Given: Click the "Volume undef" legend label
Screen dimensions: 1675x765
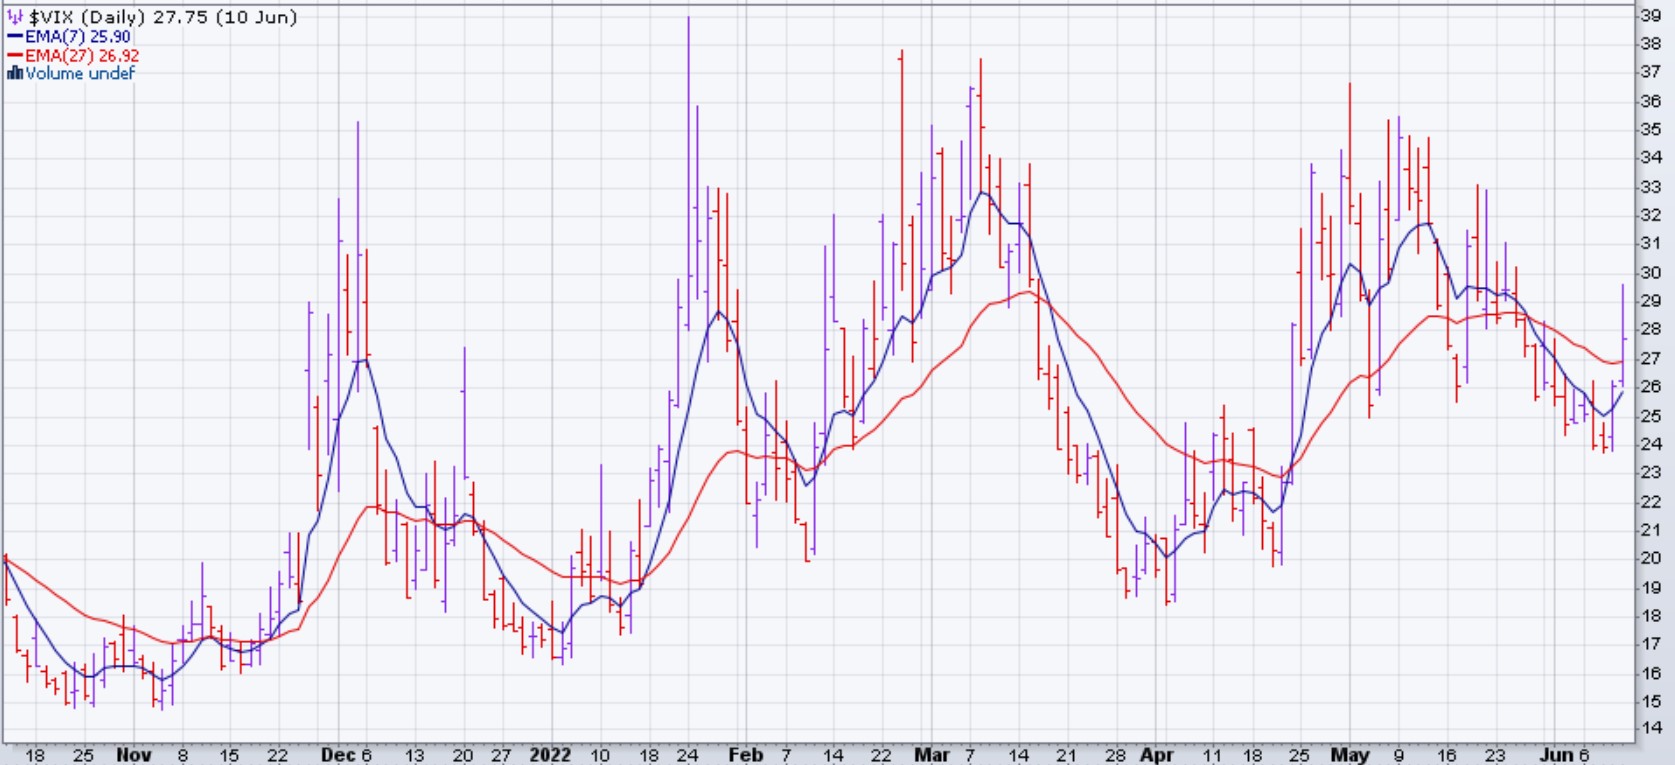Looking at the screenshot, I should (x=80, y=73).
